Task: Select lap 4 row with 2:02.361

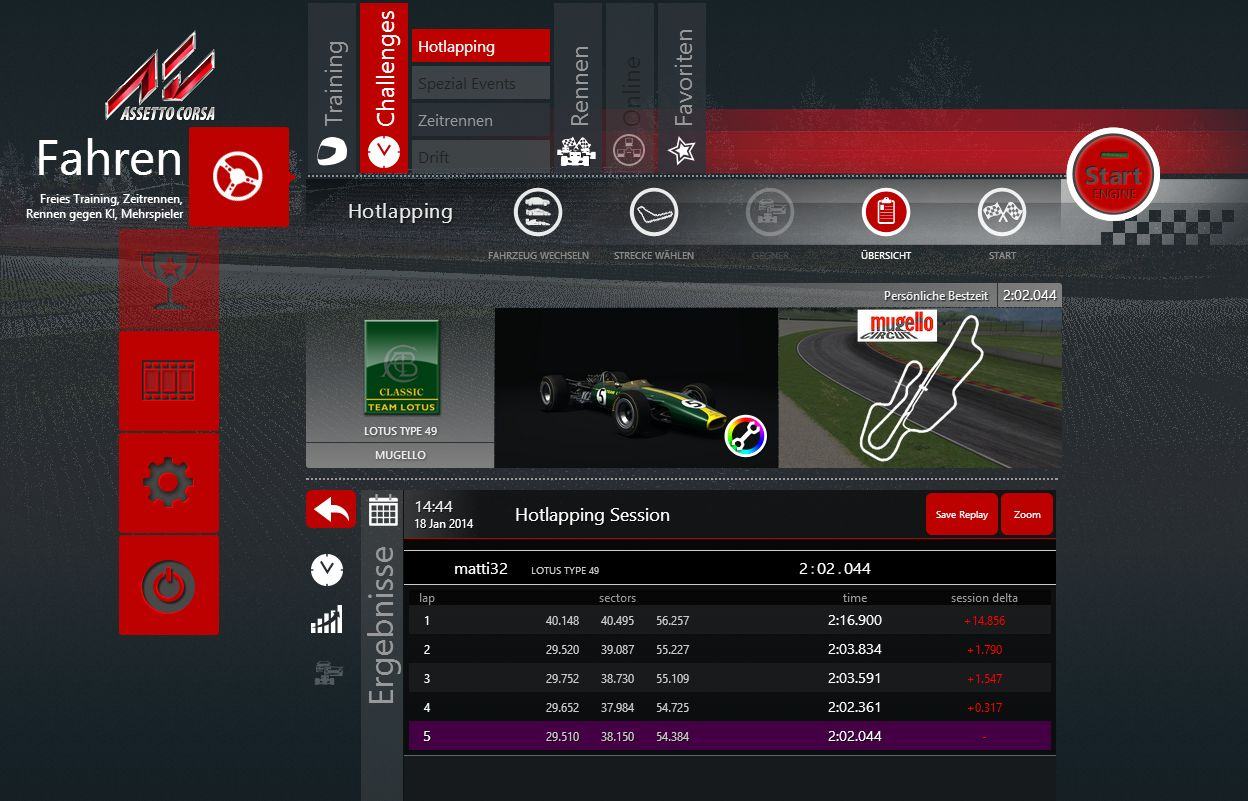Action: [730, 707]
